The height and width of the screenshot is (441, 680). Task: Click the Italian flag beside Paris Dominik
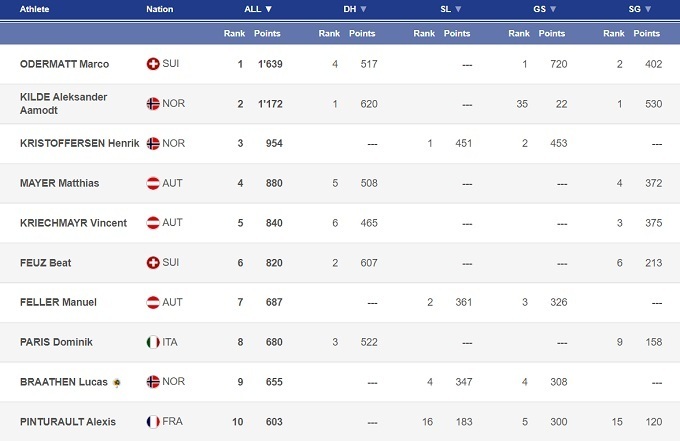click(153, 342)
